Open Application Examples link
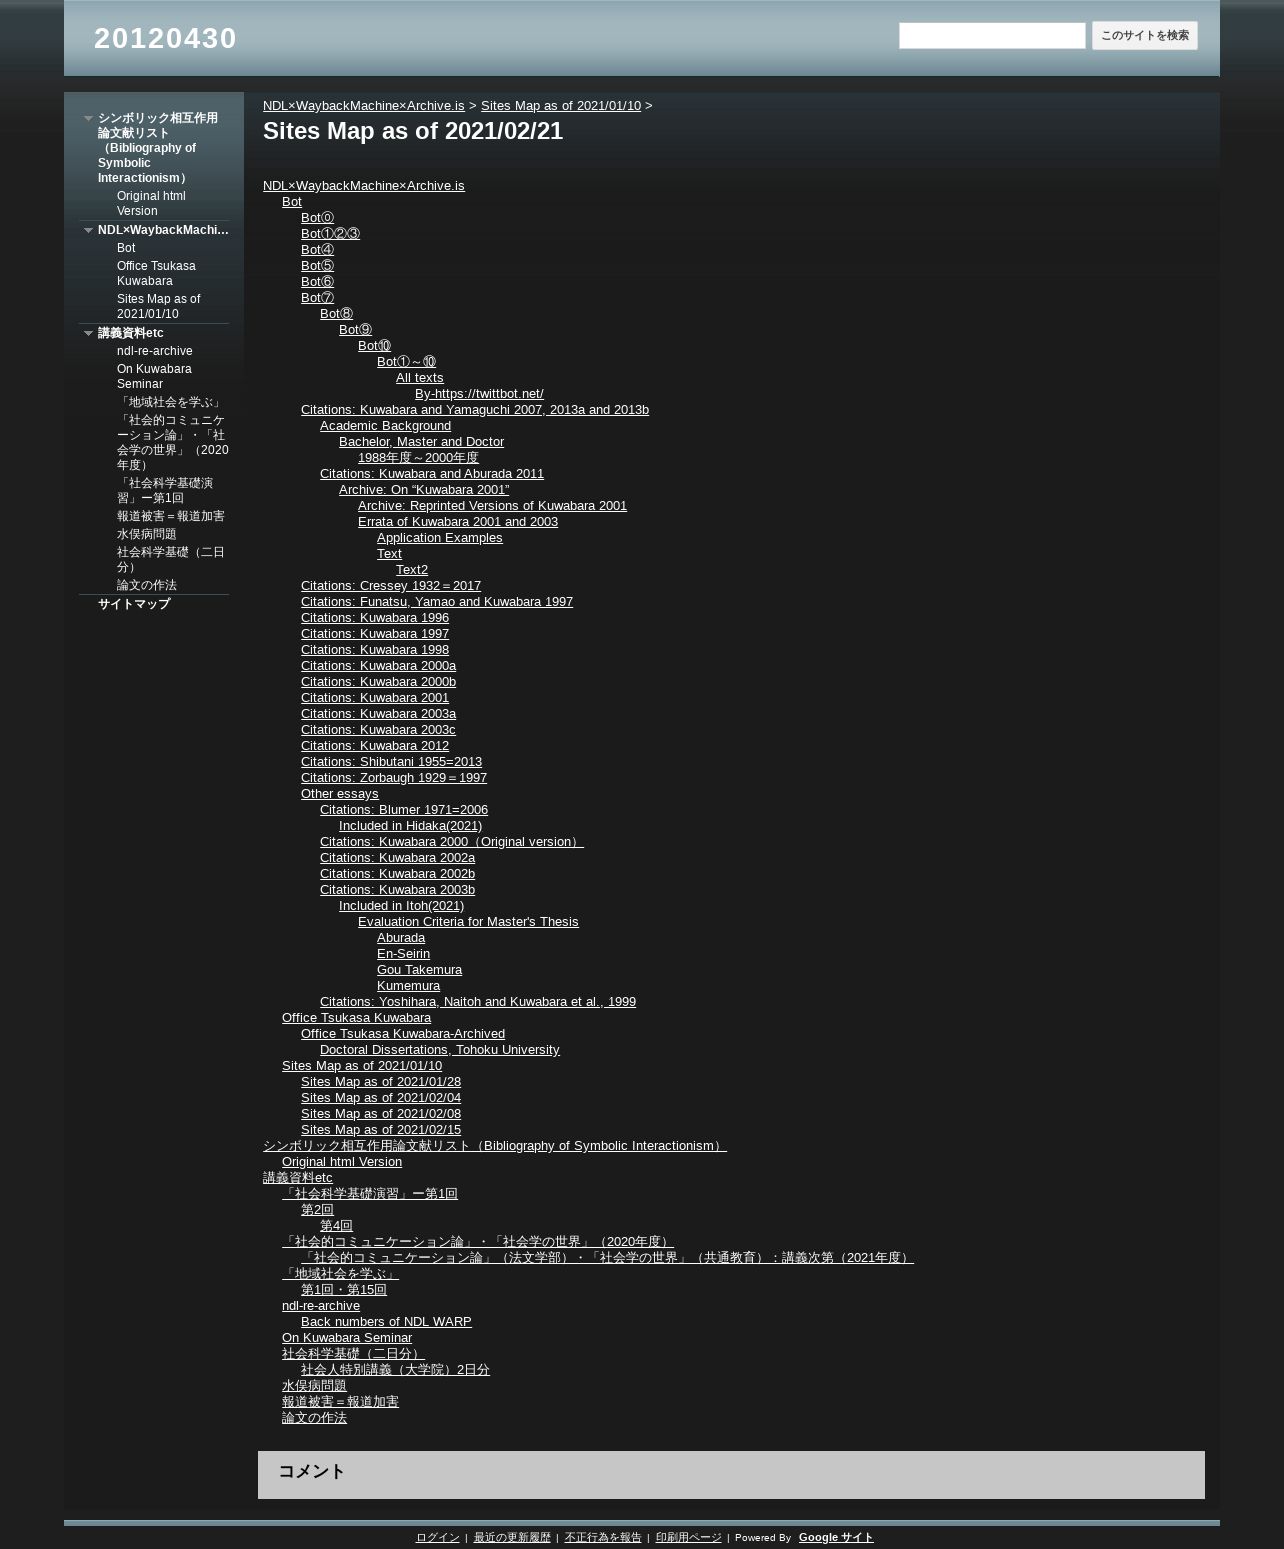The height and width of the screenshot is (1549, 1284). [x=440, y=537]
